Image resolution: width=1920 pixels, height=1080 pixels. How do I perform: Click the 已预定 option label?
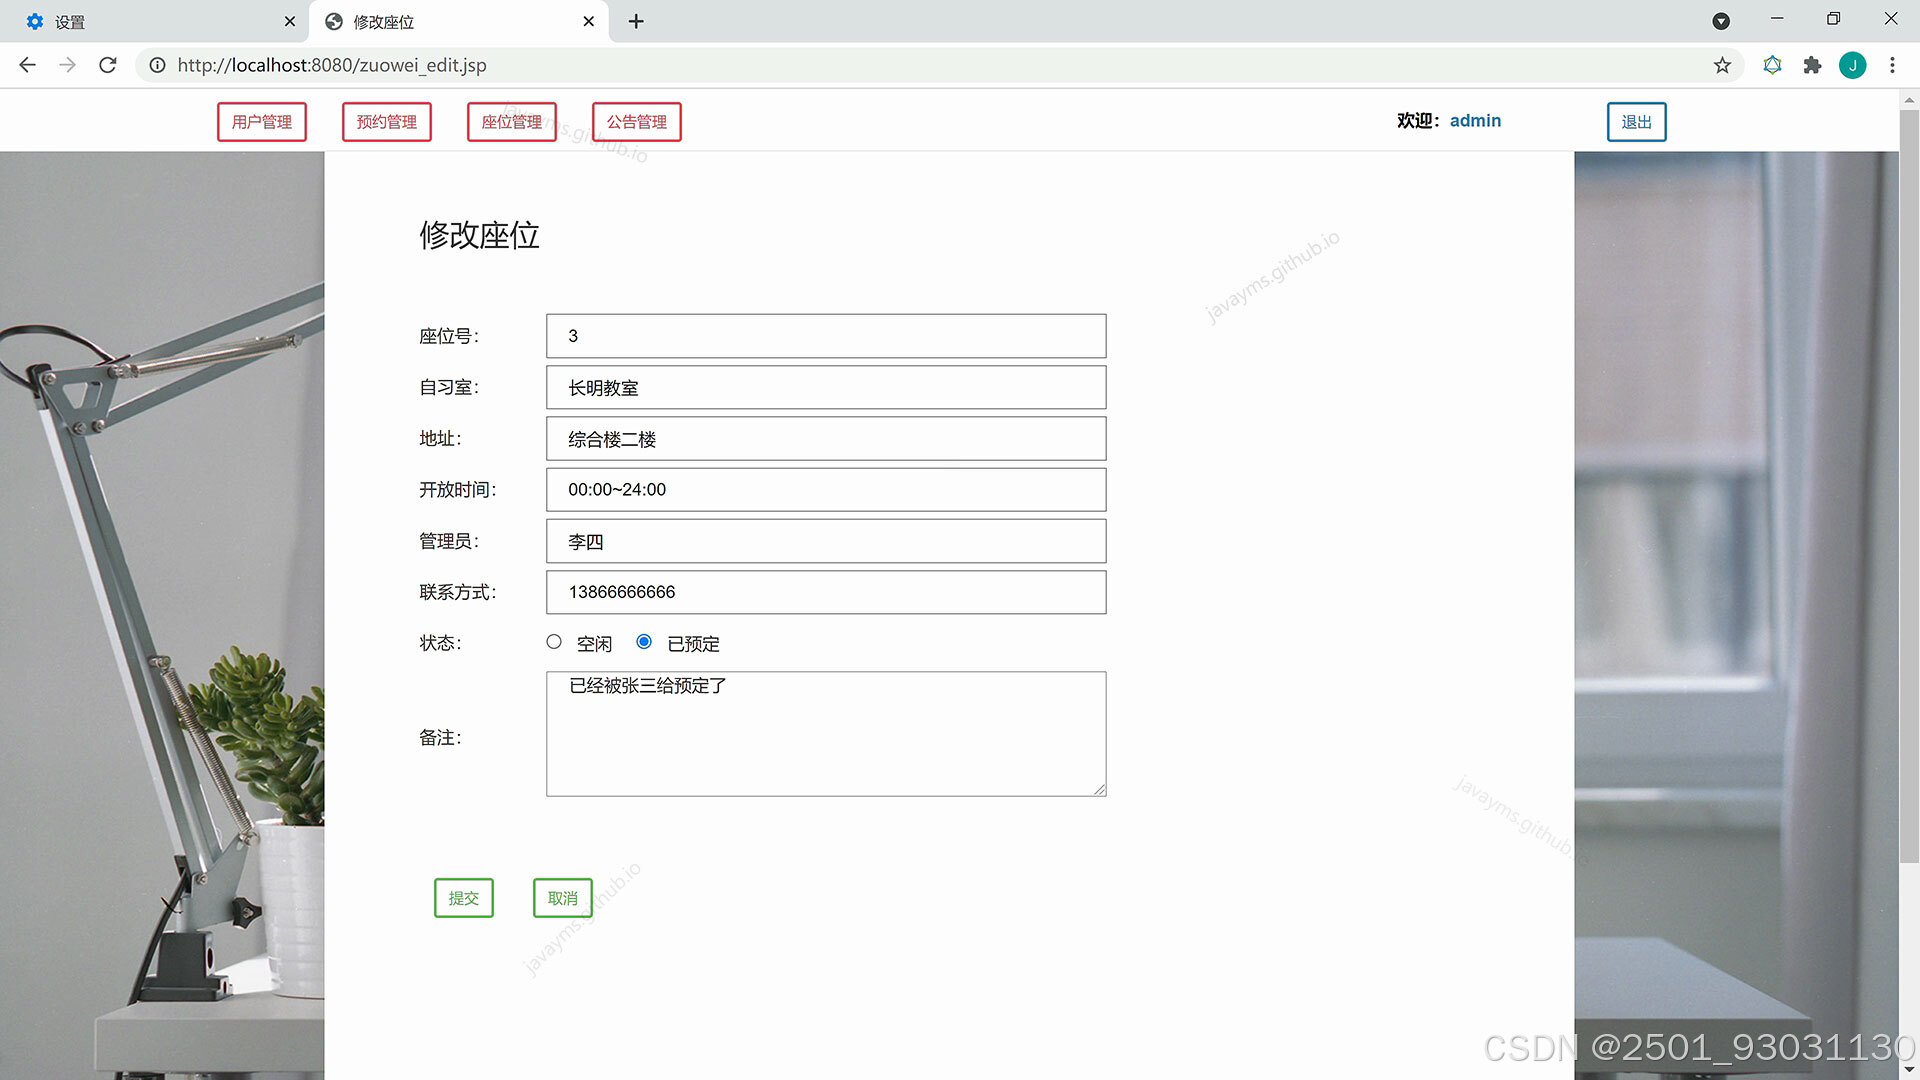click(693, 644)
